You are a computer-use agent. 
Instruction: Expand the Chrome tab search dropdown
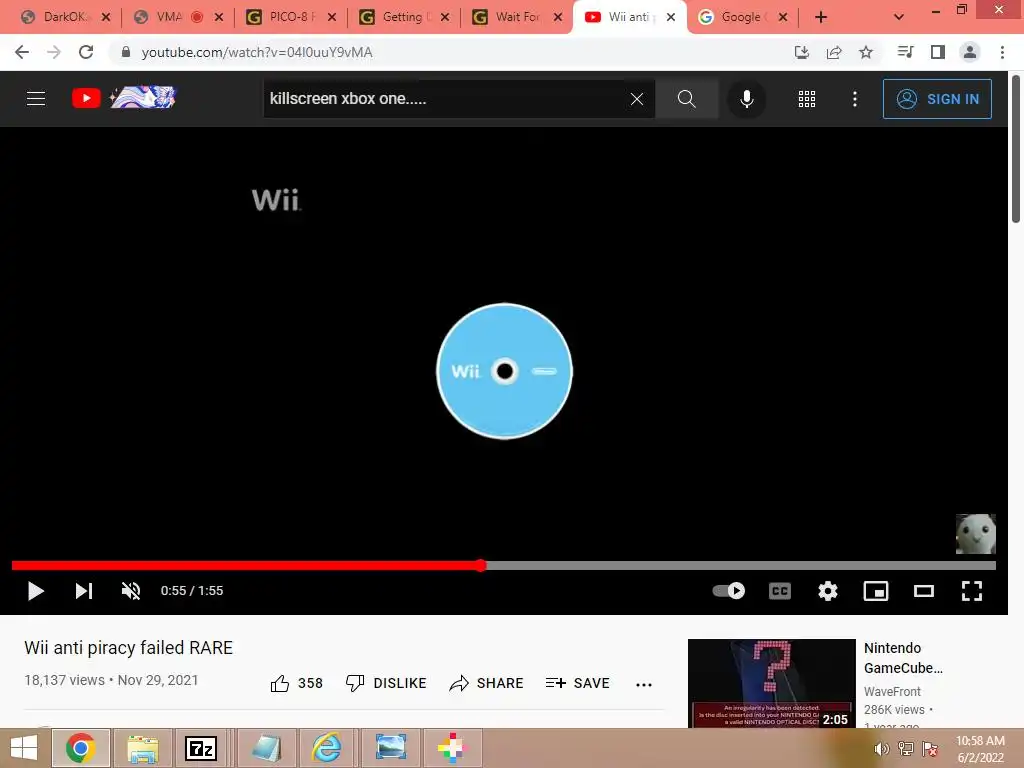899,17
